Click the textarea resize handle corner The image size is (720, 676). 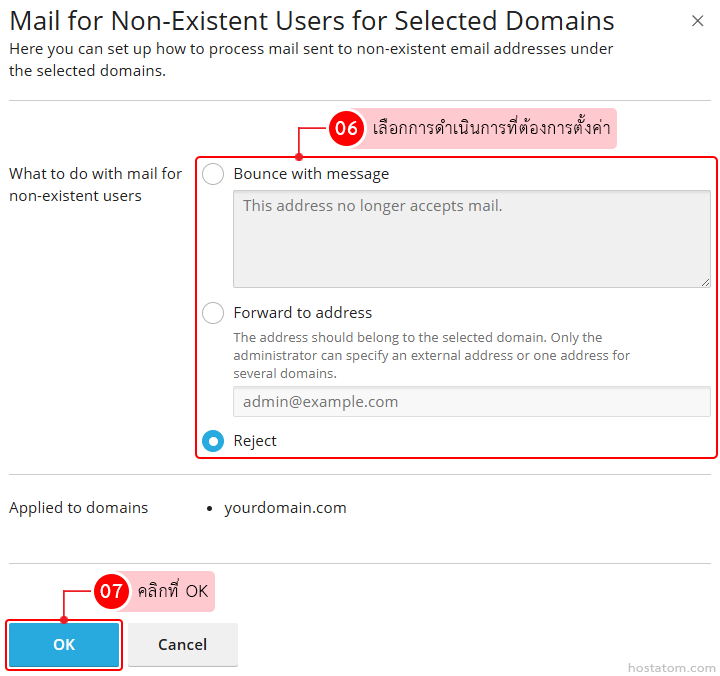pyautogui.click(x=705, y=282)
